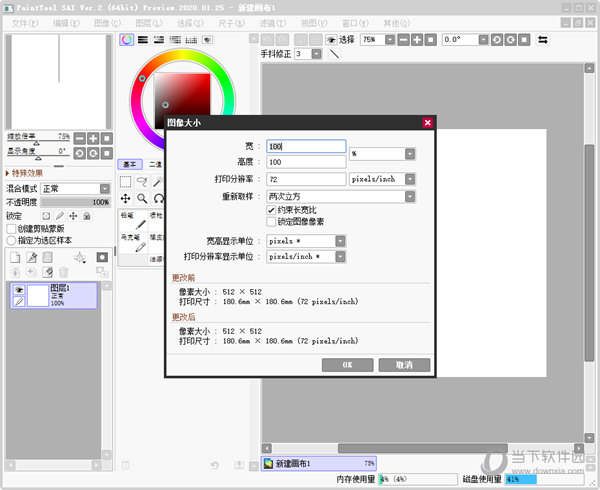
Task: Expand the width unit percent dropdown
Action: coord(410,153)
